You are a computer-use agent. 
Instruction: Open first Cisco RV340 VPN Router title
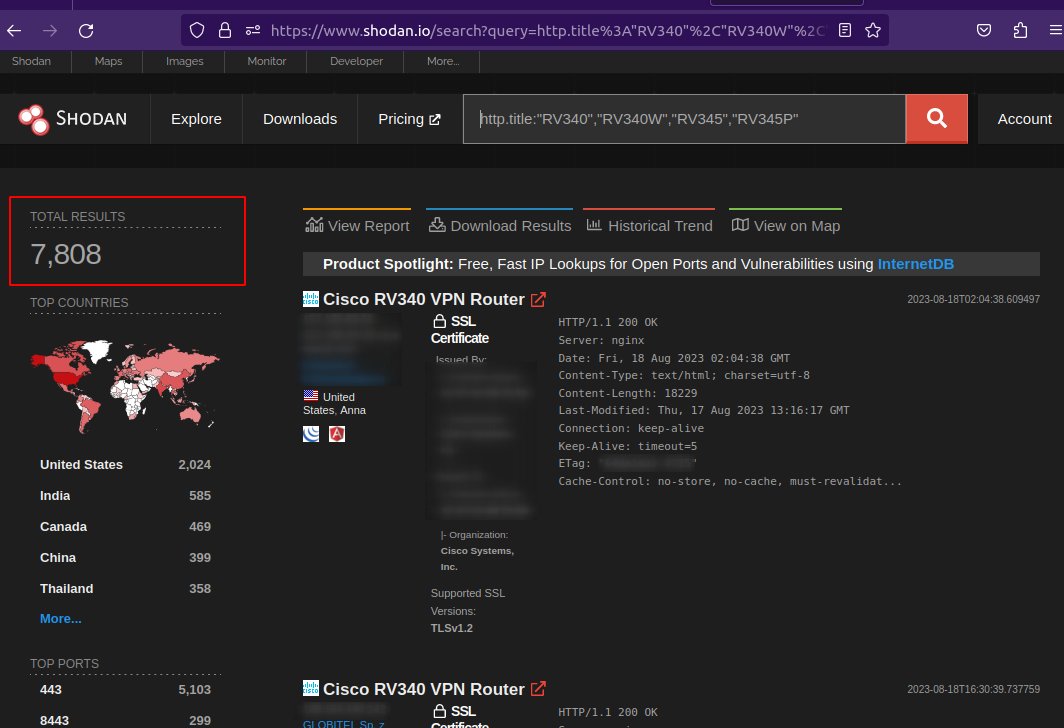point(423,299)
